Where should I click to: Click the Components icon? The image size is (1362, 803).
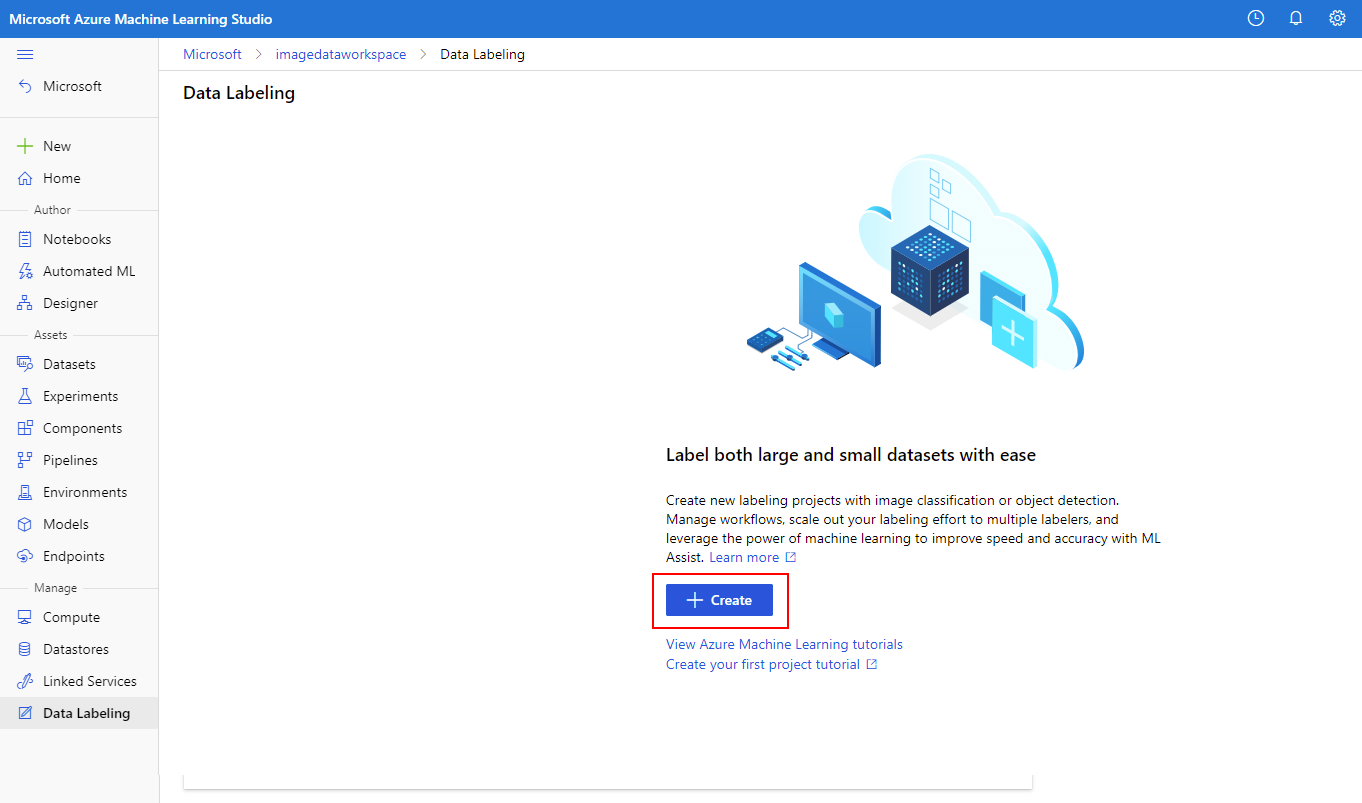(25, 428)
